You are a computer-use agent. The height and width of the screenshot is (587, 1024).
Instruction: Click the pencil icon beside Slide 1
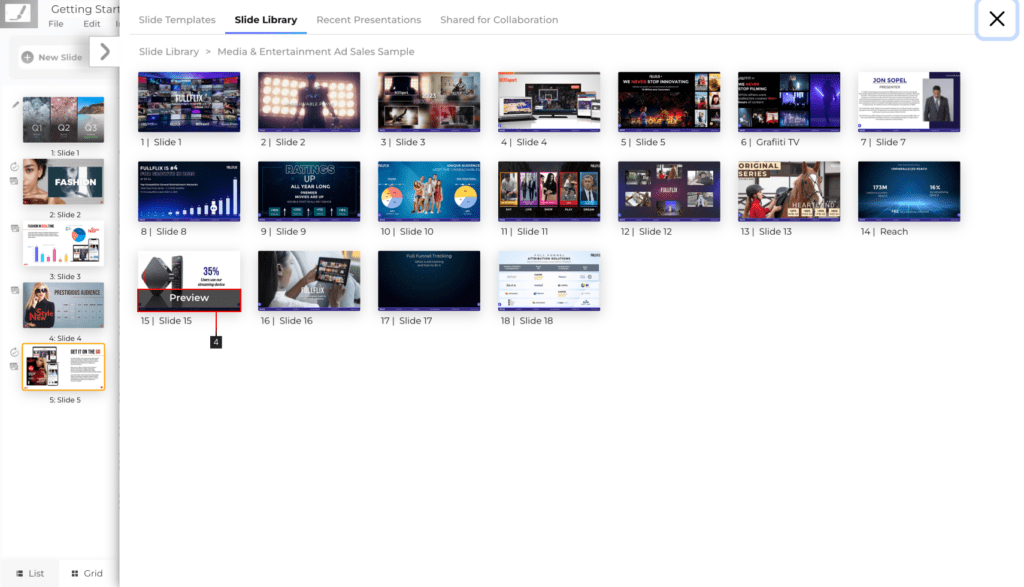tap(15, 104)
